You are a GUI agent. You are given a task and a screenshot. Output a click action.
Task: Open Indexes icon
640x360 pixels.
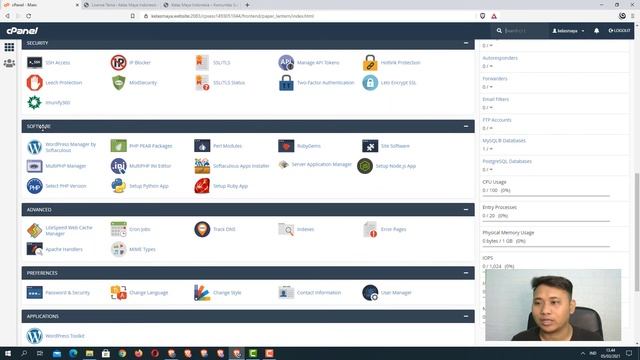[286, 229]
